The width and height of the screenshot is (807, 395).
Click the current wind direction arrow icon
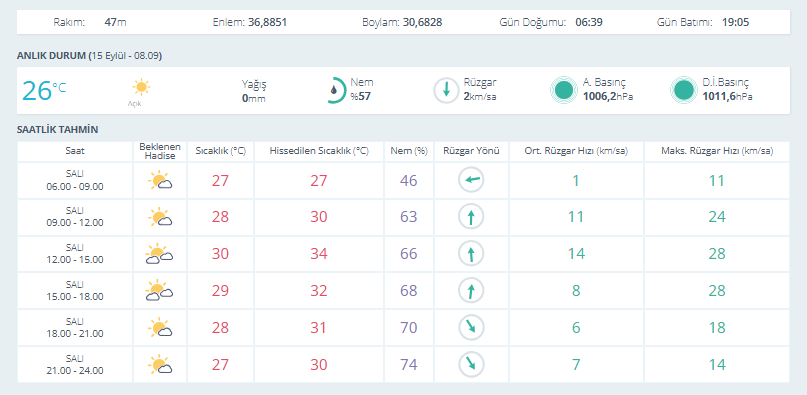pos(446,90)
